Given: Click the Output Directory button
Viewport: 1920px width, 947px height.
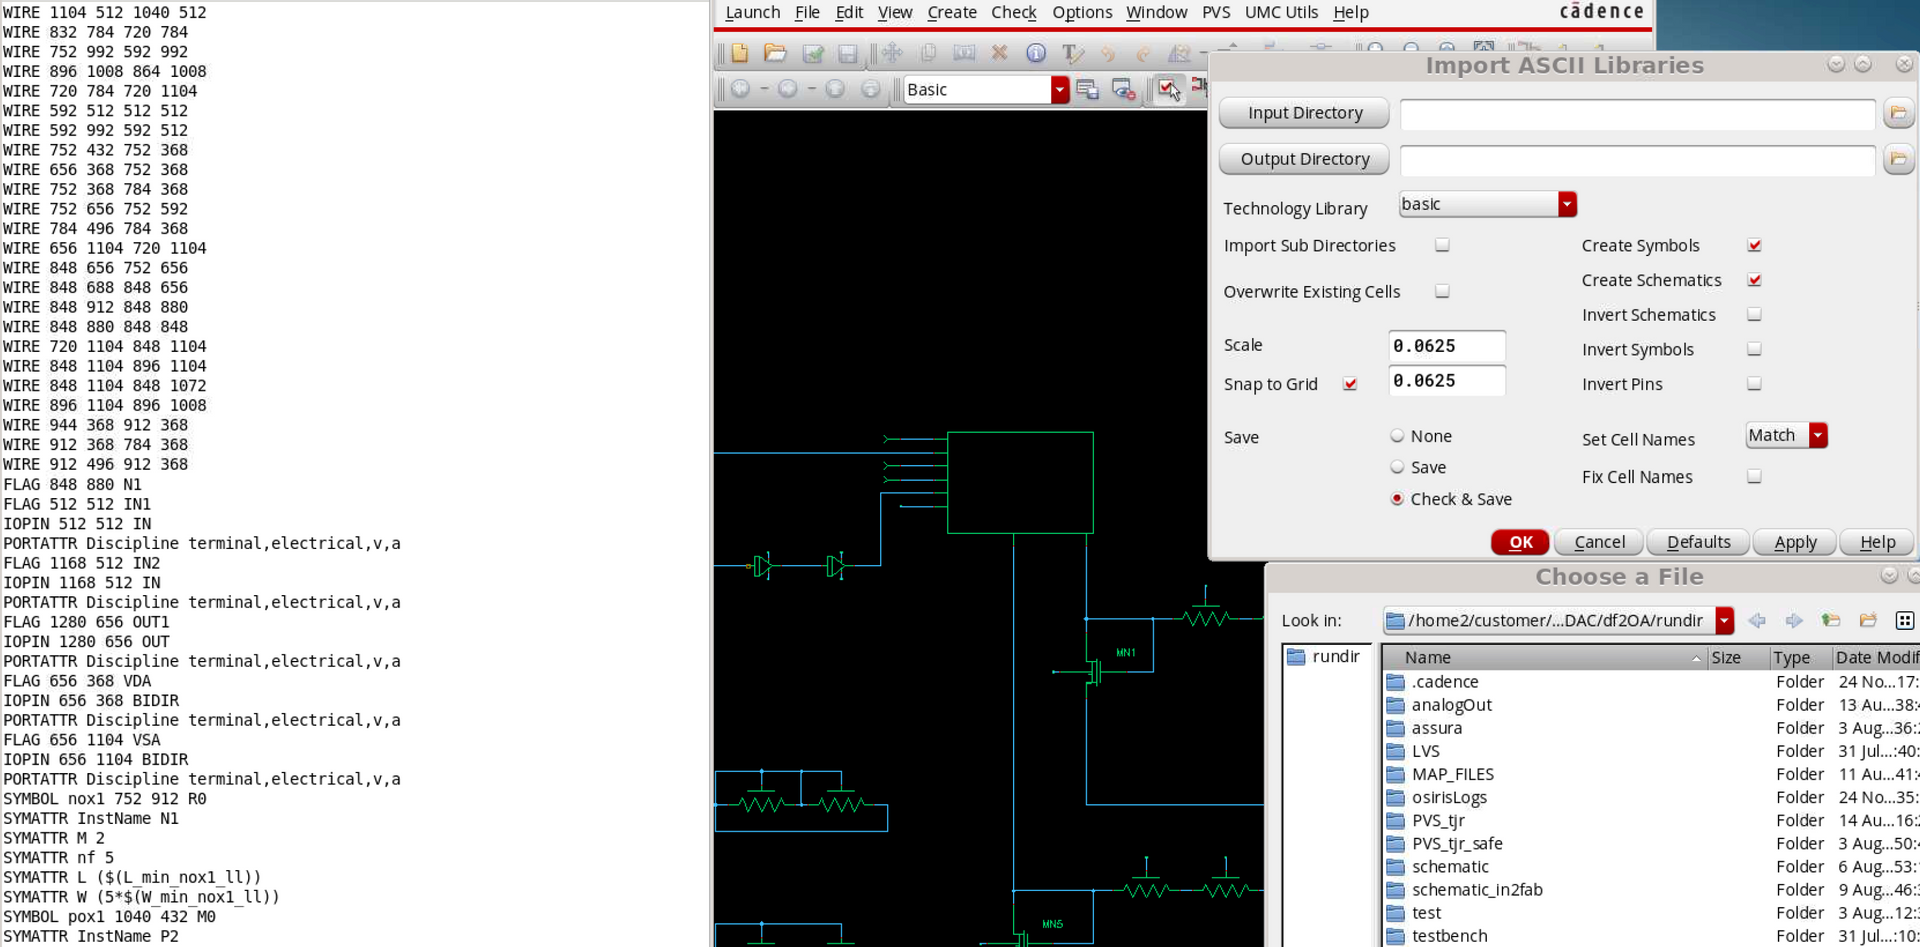Looking at the screenshot, I should tap(1304, 159).
